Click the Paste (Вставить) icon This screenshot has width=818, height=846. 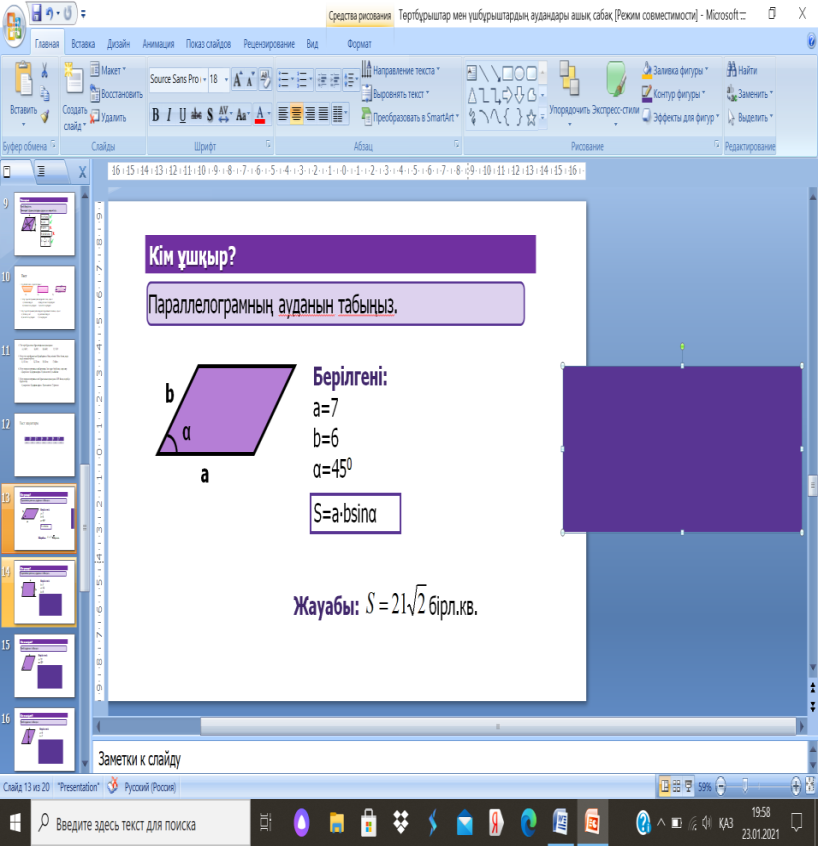pos(23,80)
